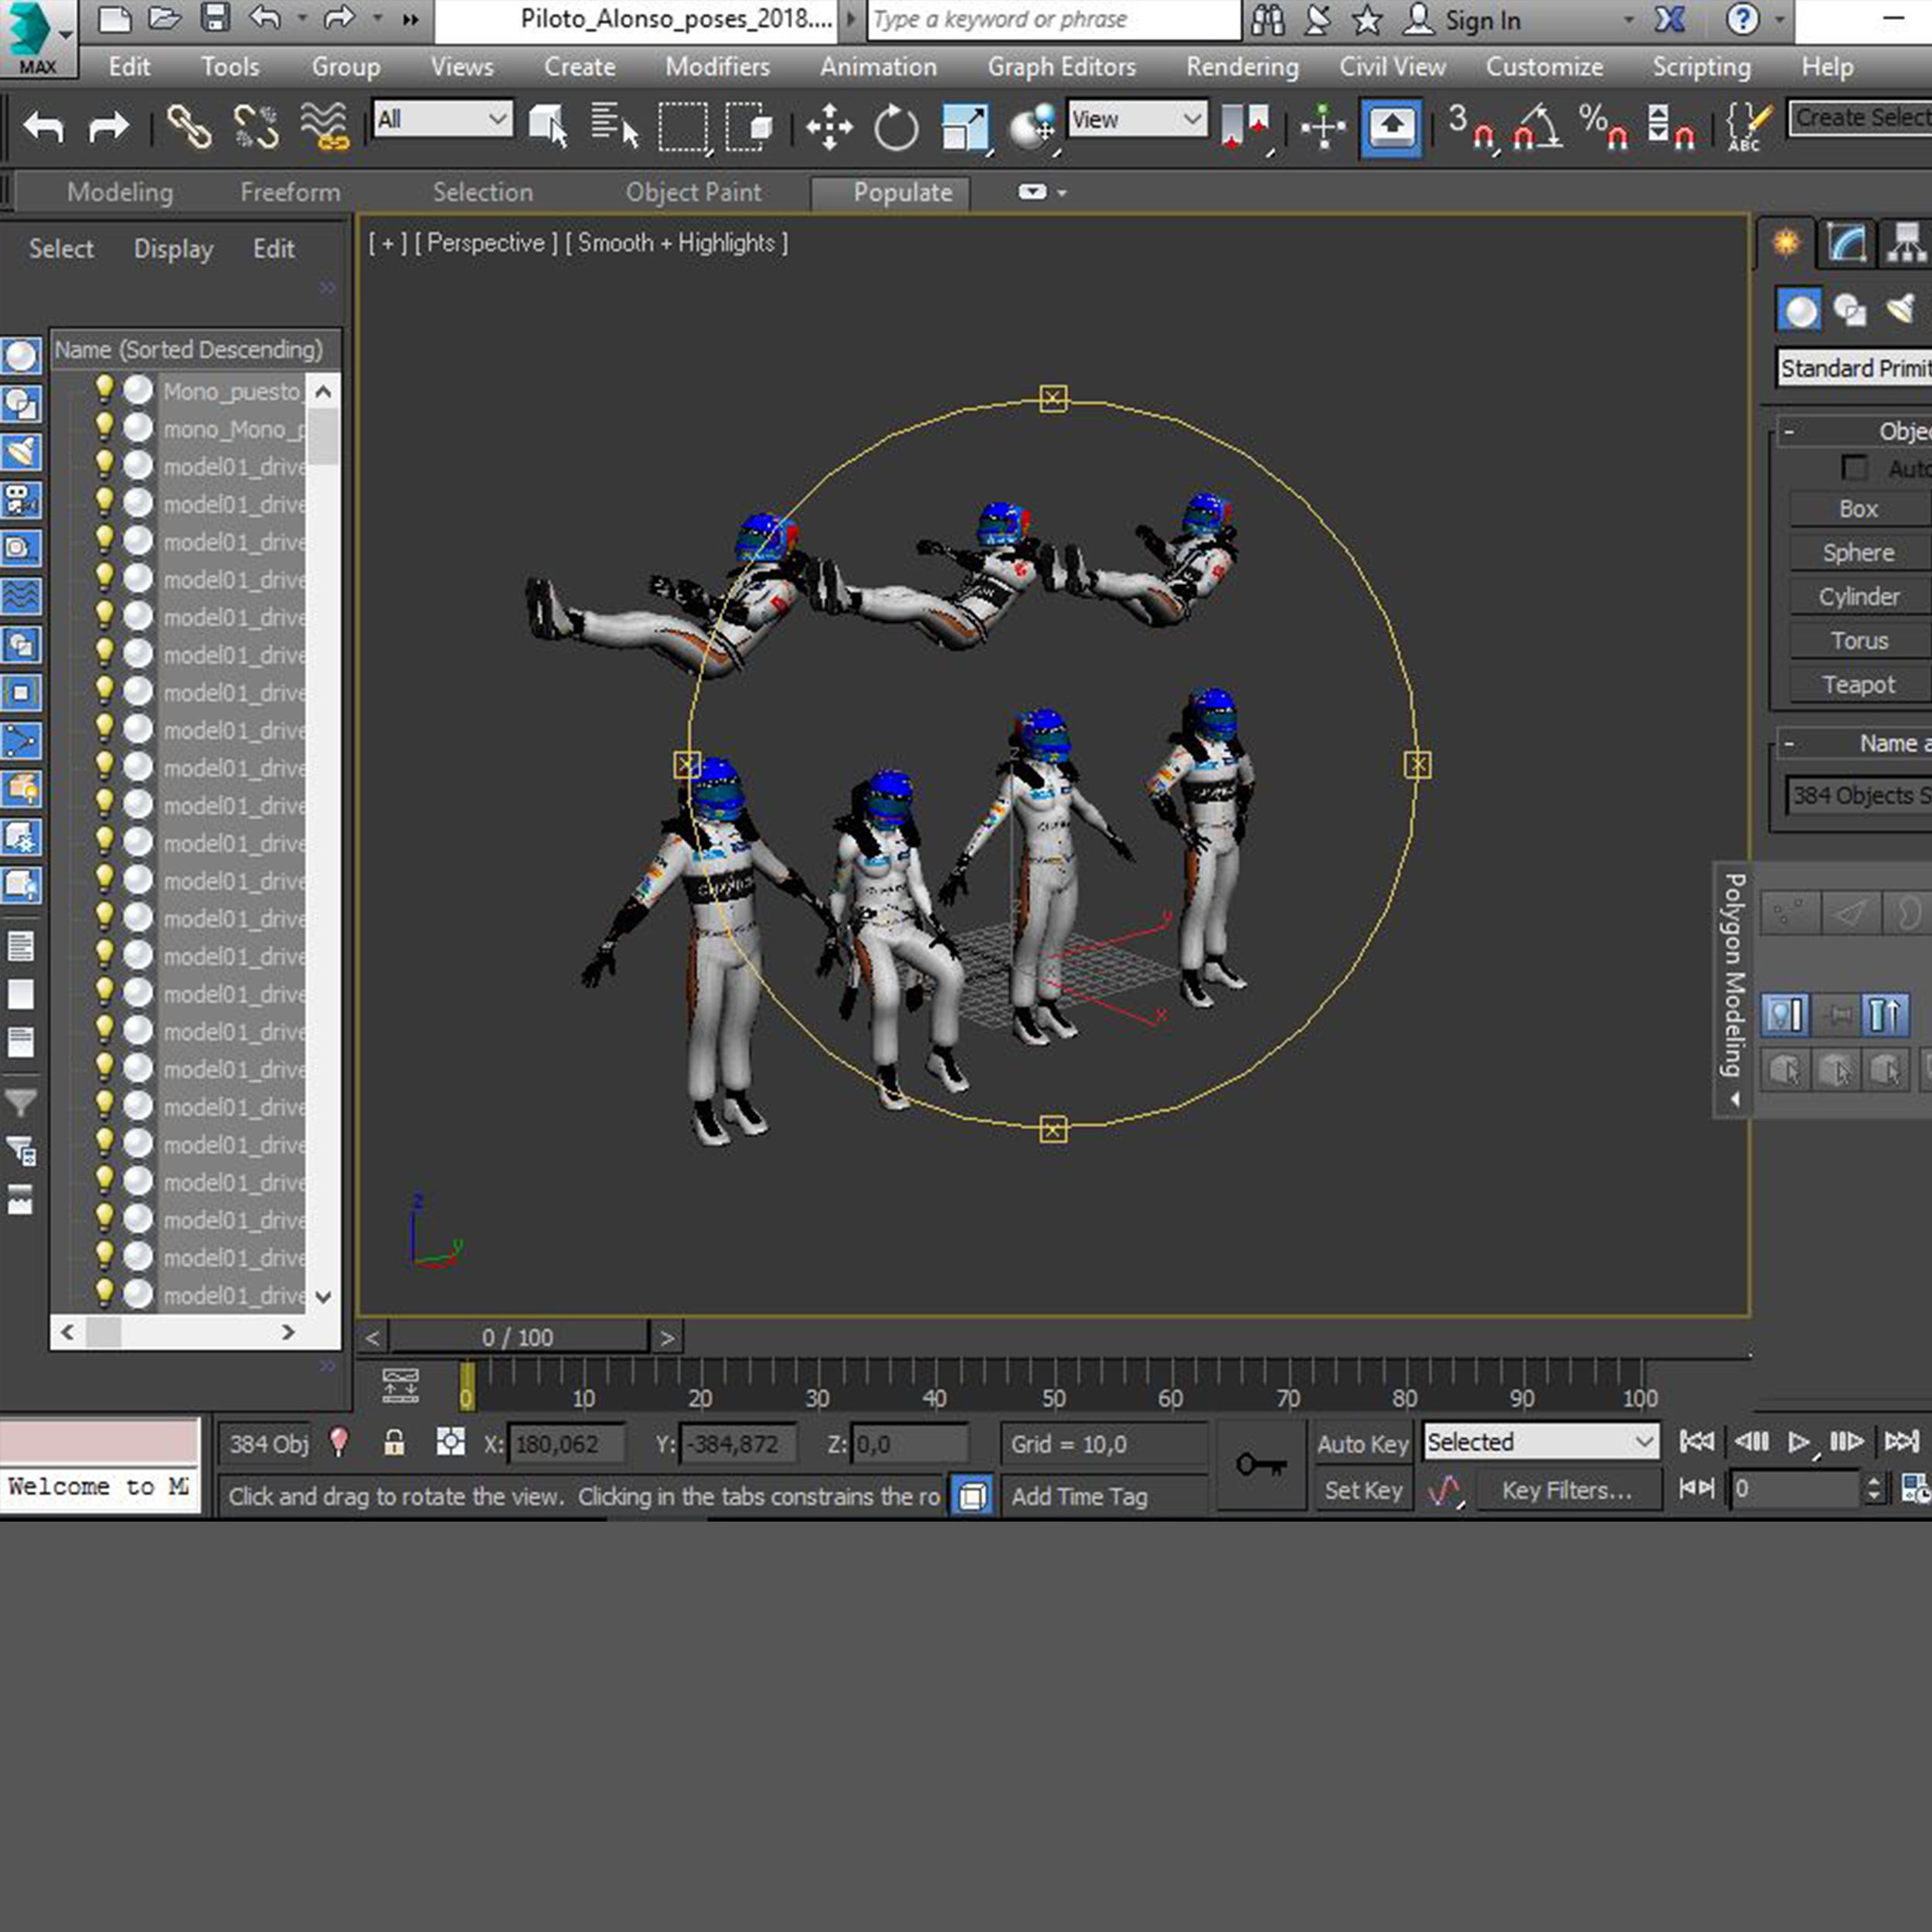
Task: Toggle the Selection Lock padlock
Action: (394, 1442)
